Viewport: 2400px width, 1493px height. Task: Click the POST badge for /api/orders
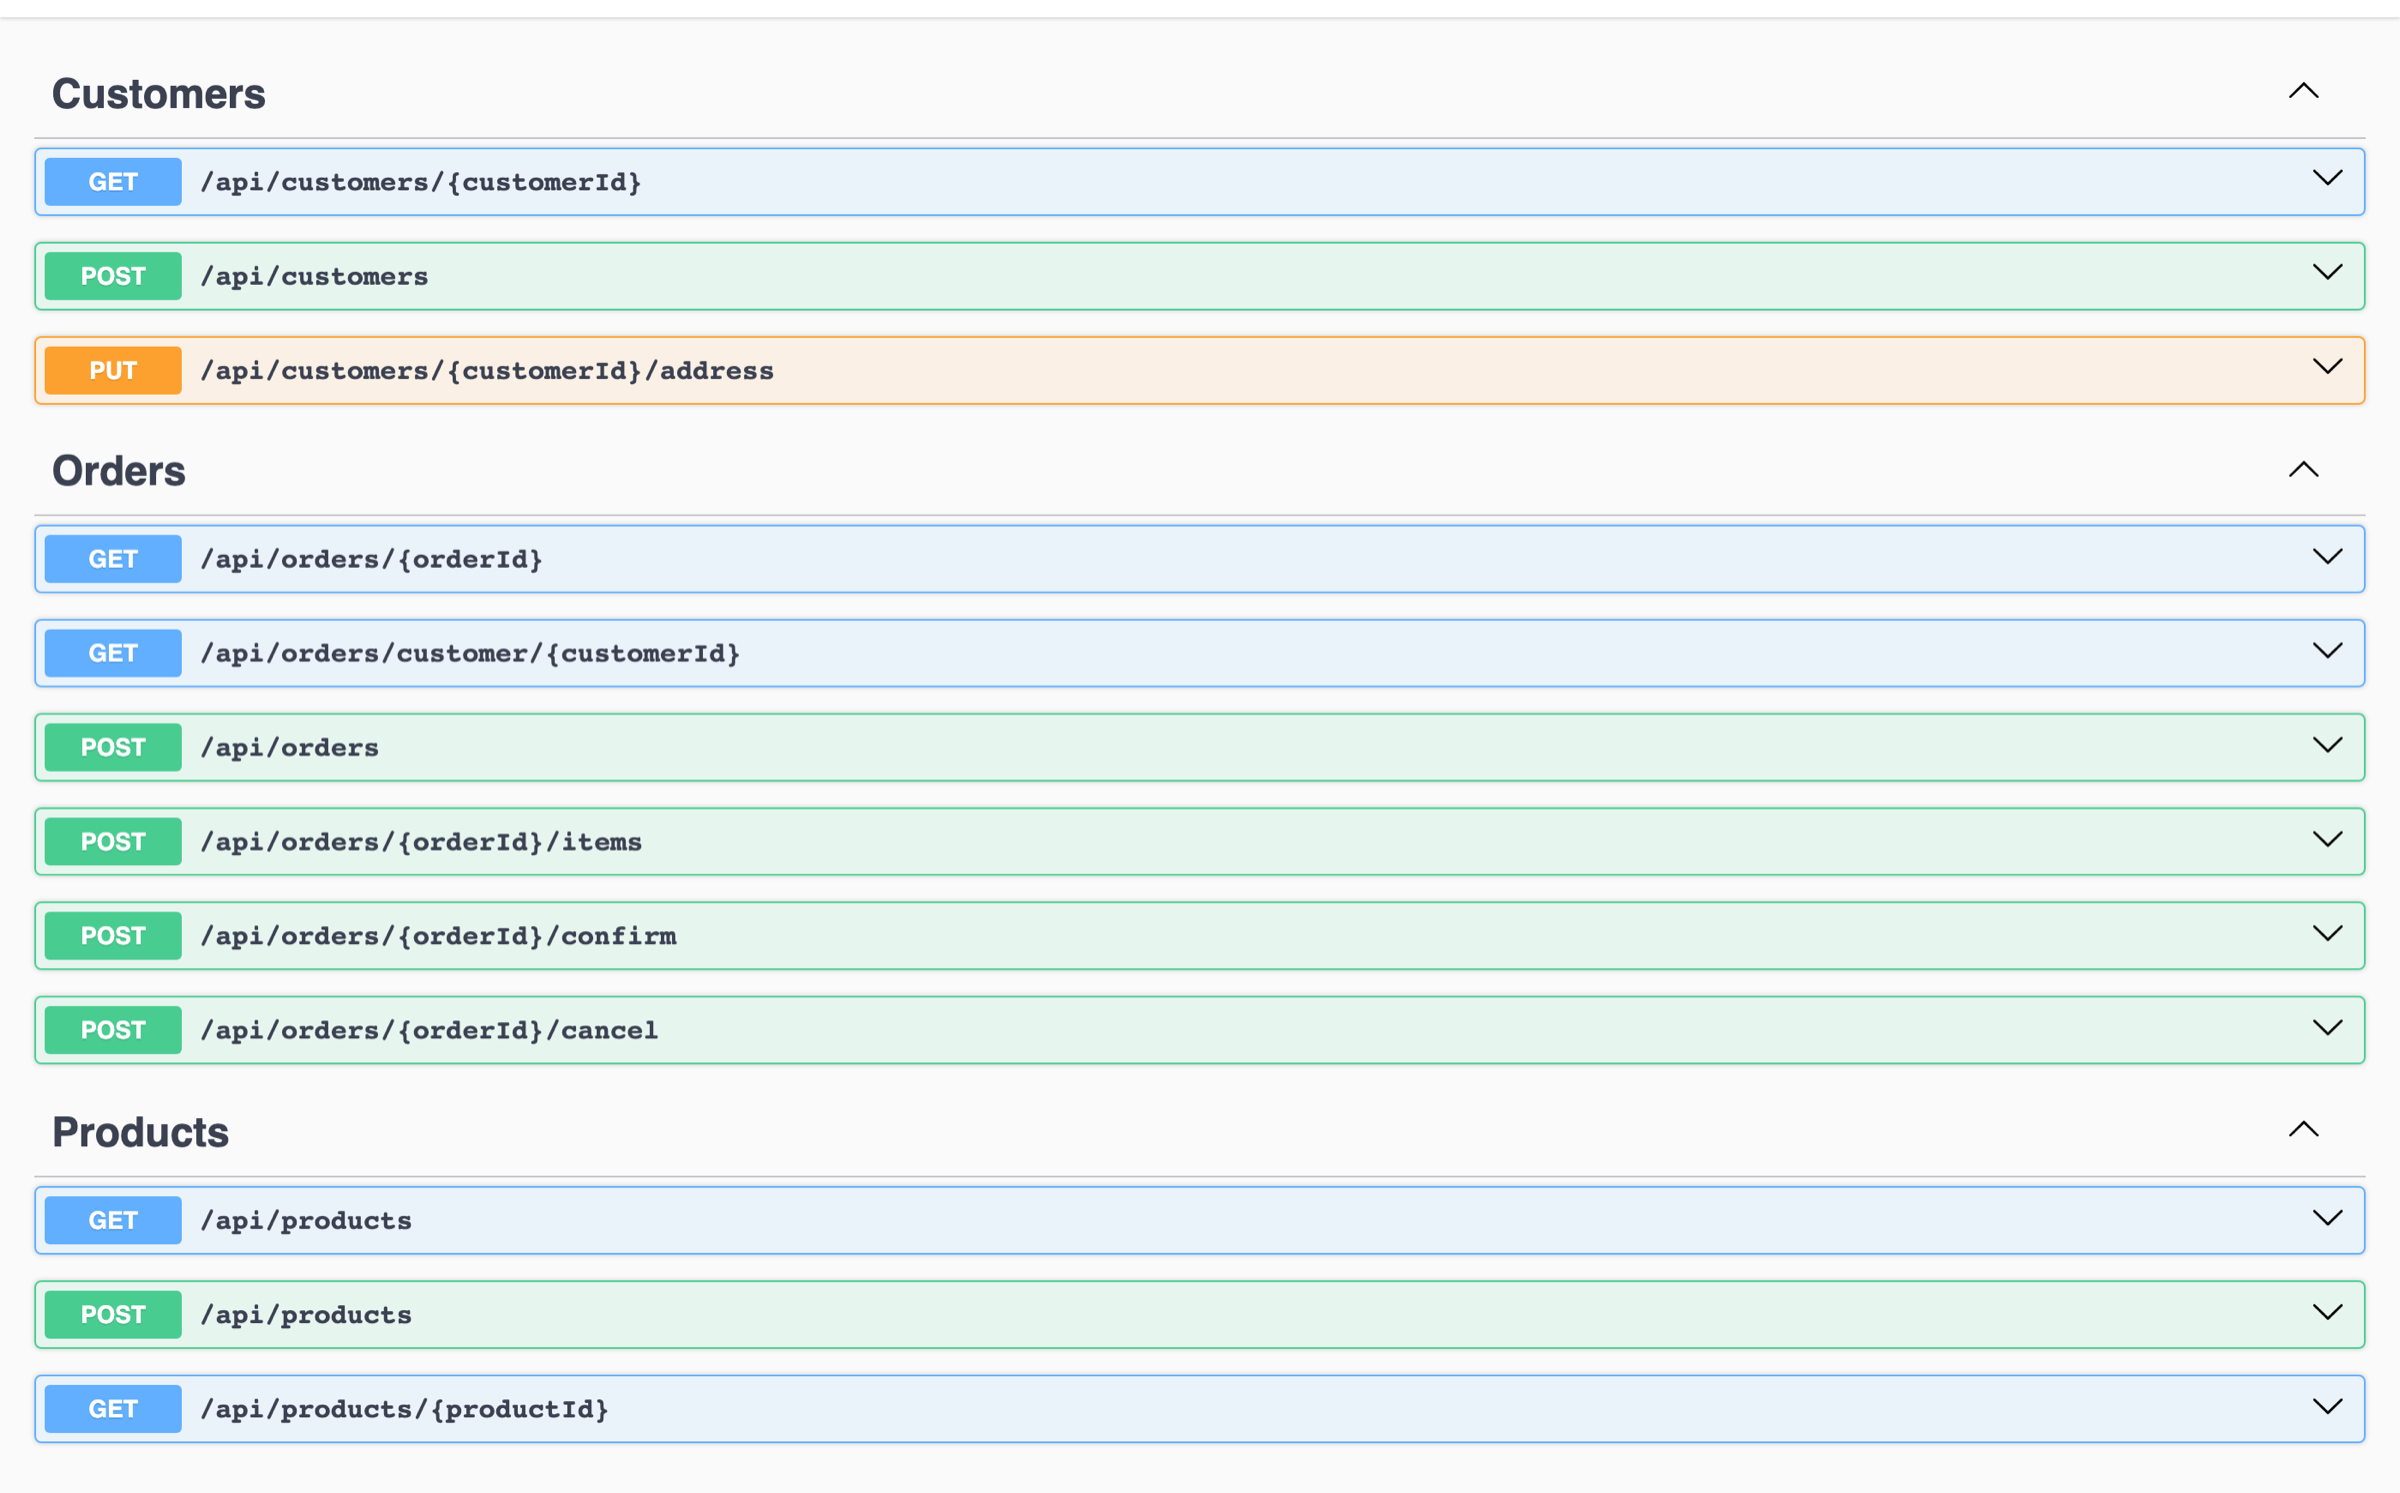pos(113,747)
